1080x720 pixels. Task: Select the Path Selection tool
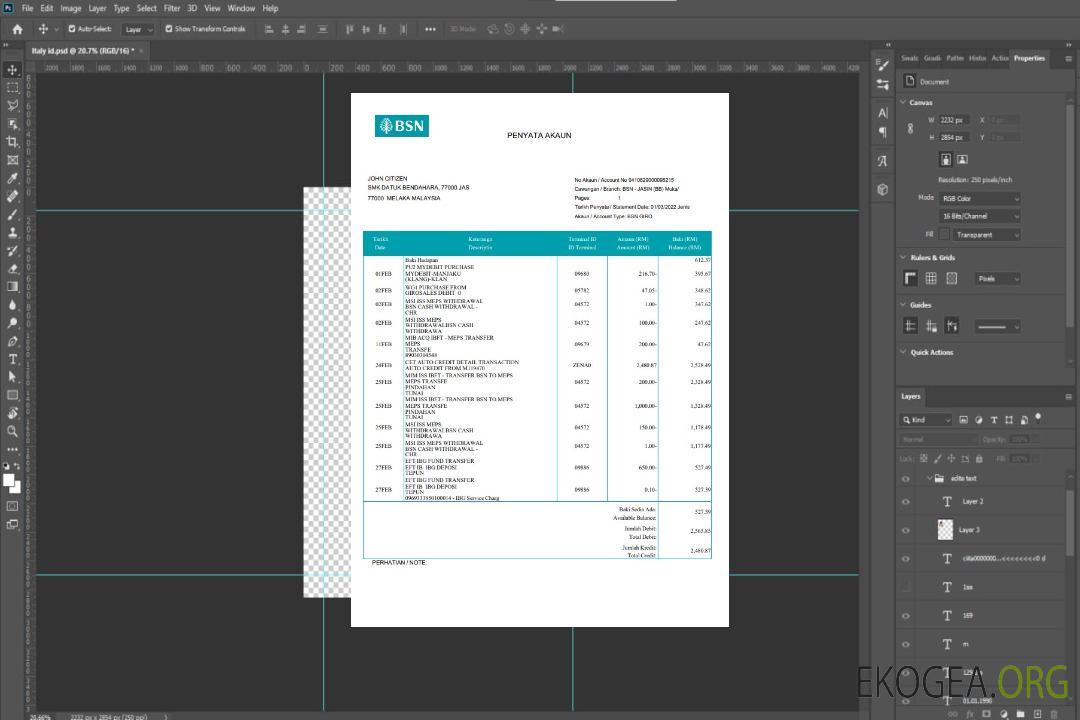pos(12,377)
